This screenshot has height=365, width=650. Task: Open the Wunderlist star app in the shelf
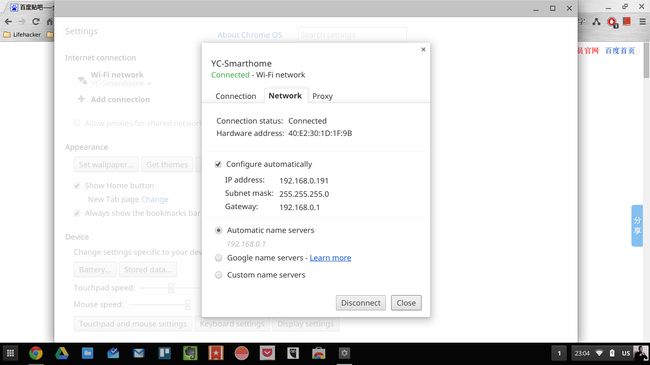[x=216, y=353]
